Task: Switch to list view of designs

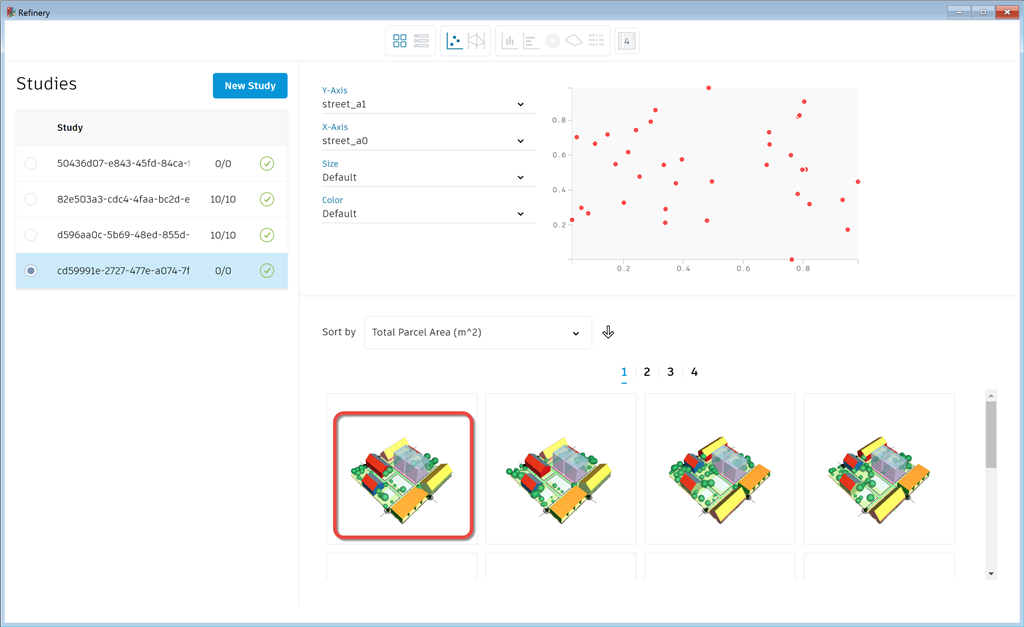Action: (x=421, y=41)
